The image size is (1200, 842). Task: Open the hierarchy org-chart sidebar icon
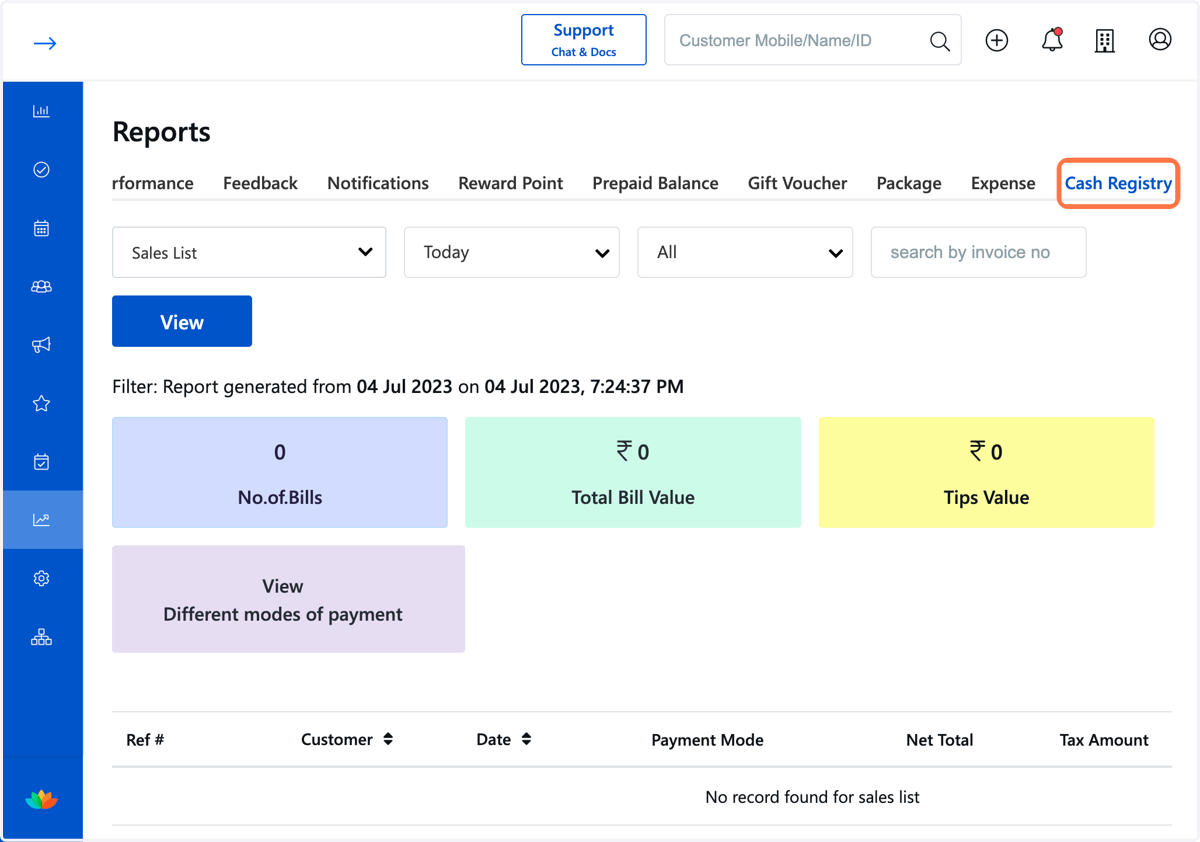click(x=41, y=637)
